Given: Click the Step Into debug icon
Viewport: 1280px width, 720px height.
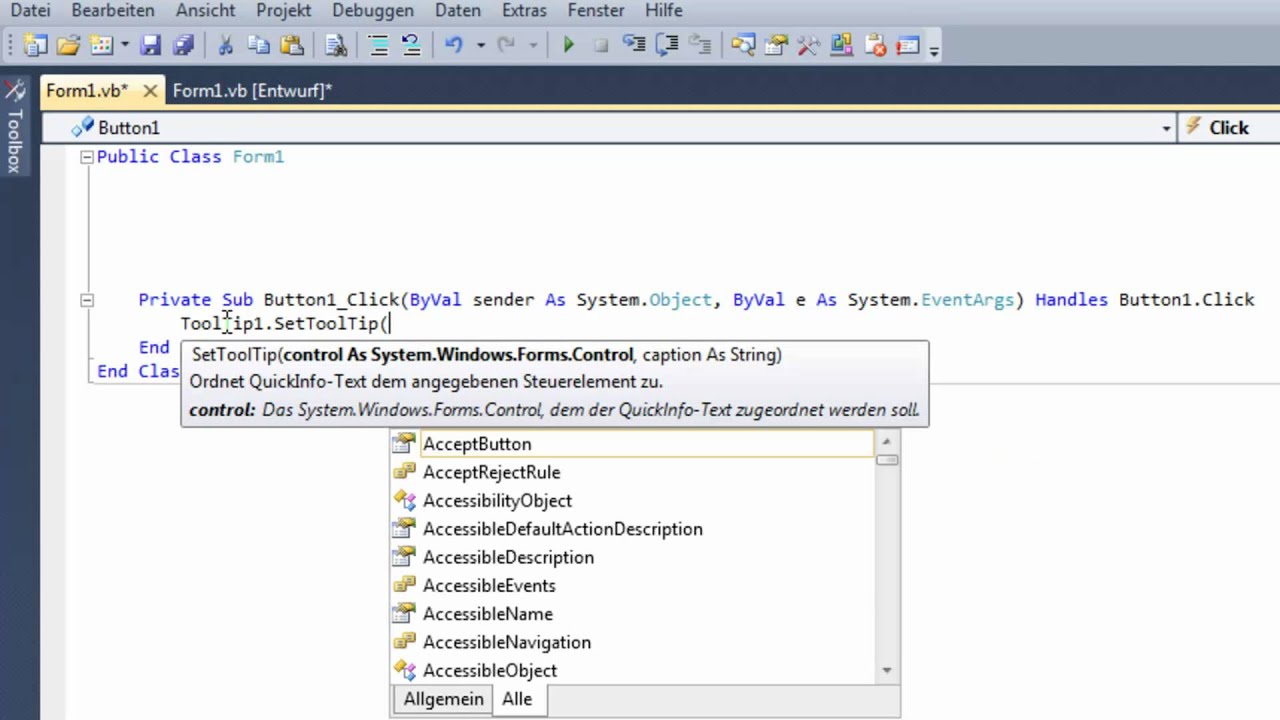Looking at the screenshot, I should (634, 45).
